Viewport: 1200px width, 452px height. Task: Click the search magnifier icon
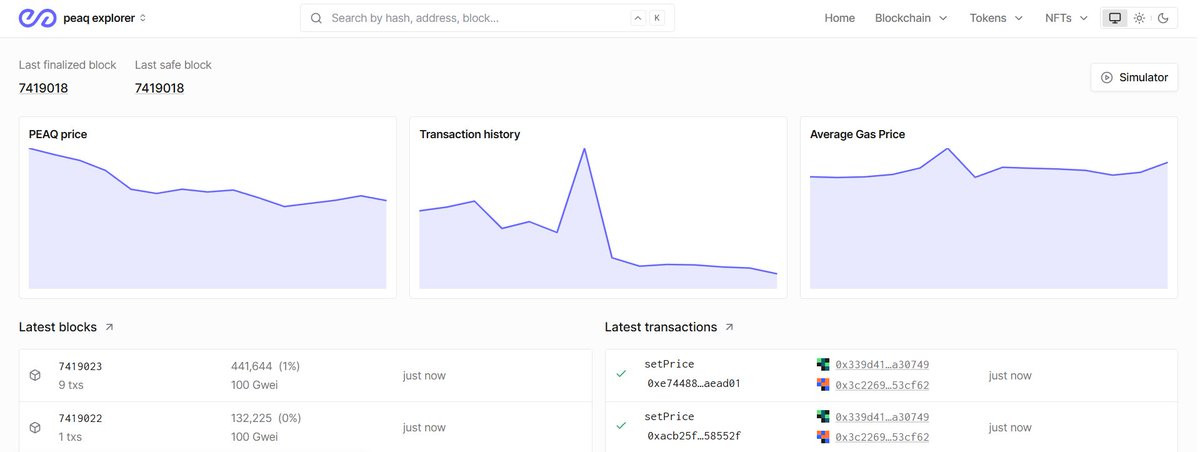pos(316,18)
